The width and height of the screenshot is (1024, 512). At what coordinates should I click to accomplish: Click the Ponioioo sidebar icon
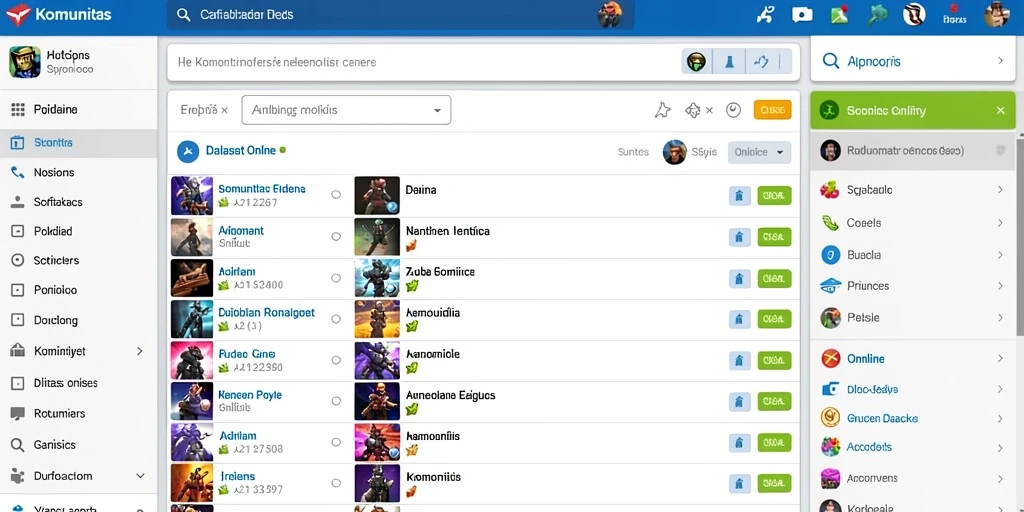pos(18,290)
